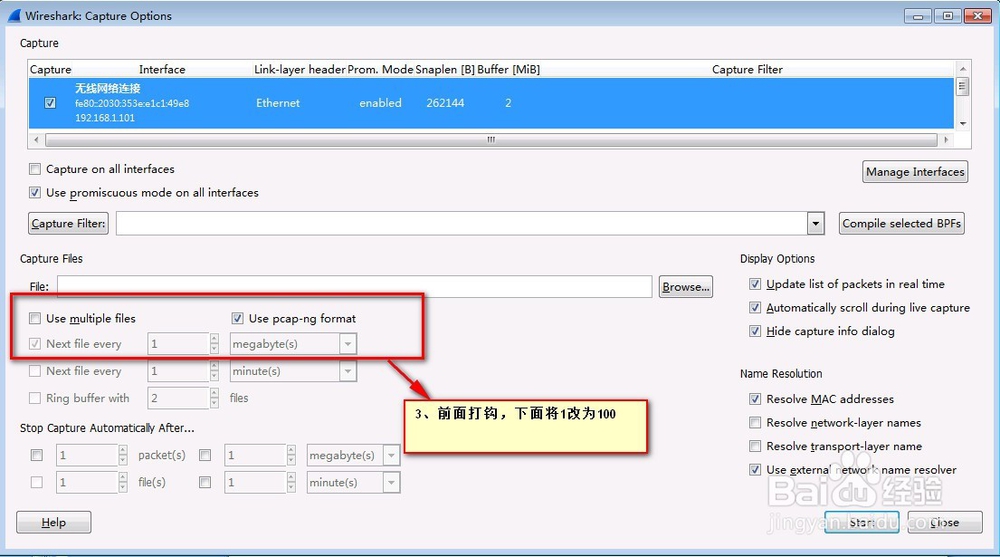Click stepper of stop-after file(s) value
Screen dimensions: 1000x557
(x=122, y=482)
